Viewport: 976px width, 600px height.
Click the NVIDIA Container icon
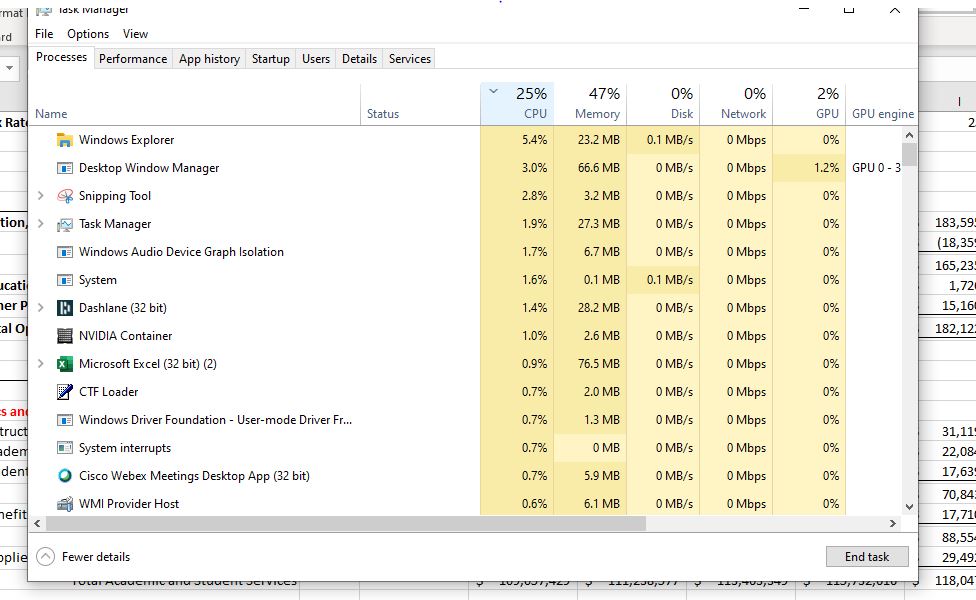65,336
